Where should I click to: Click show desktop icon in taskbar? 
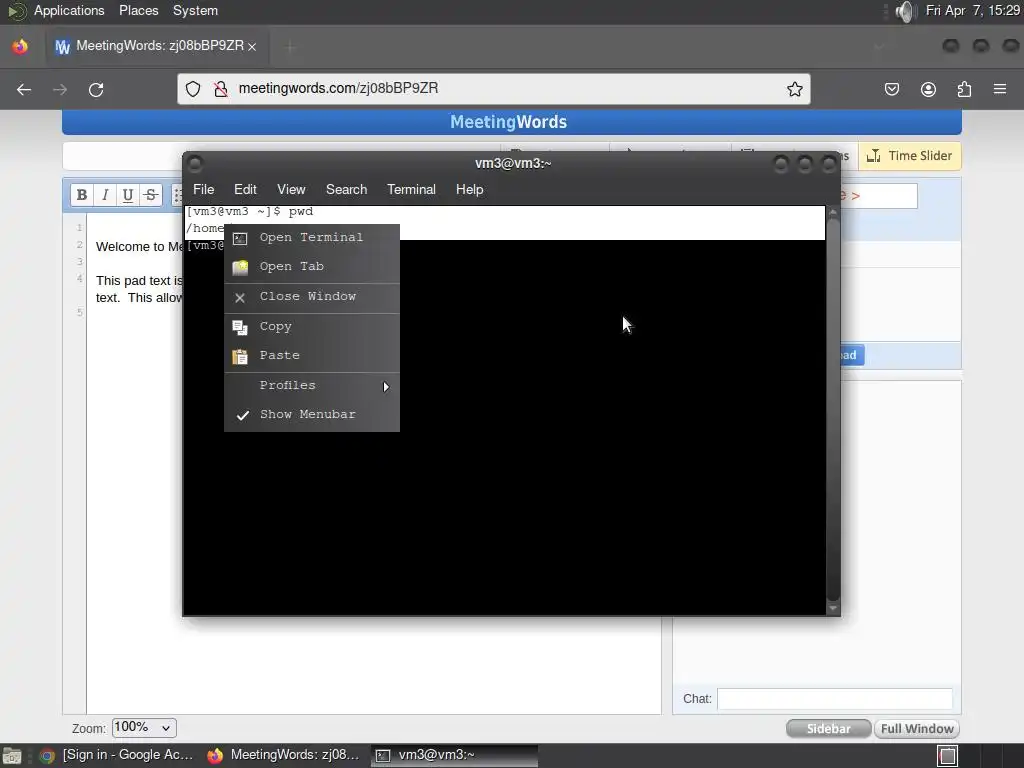[12, 756]
